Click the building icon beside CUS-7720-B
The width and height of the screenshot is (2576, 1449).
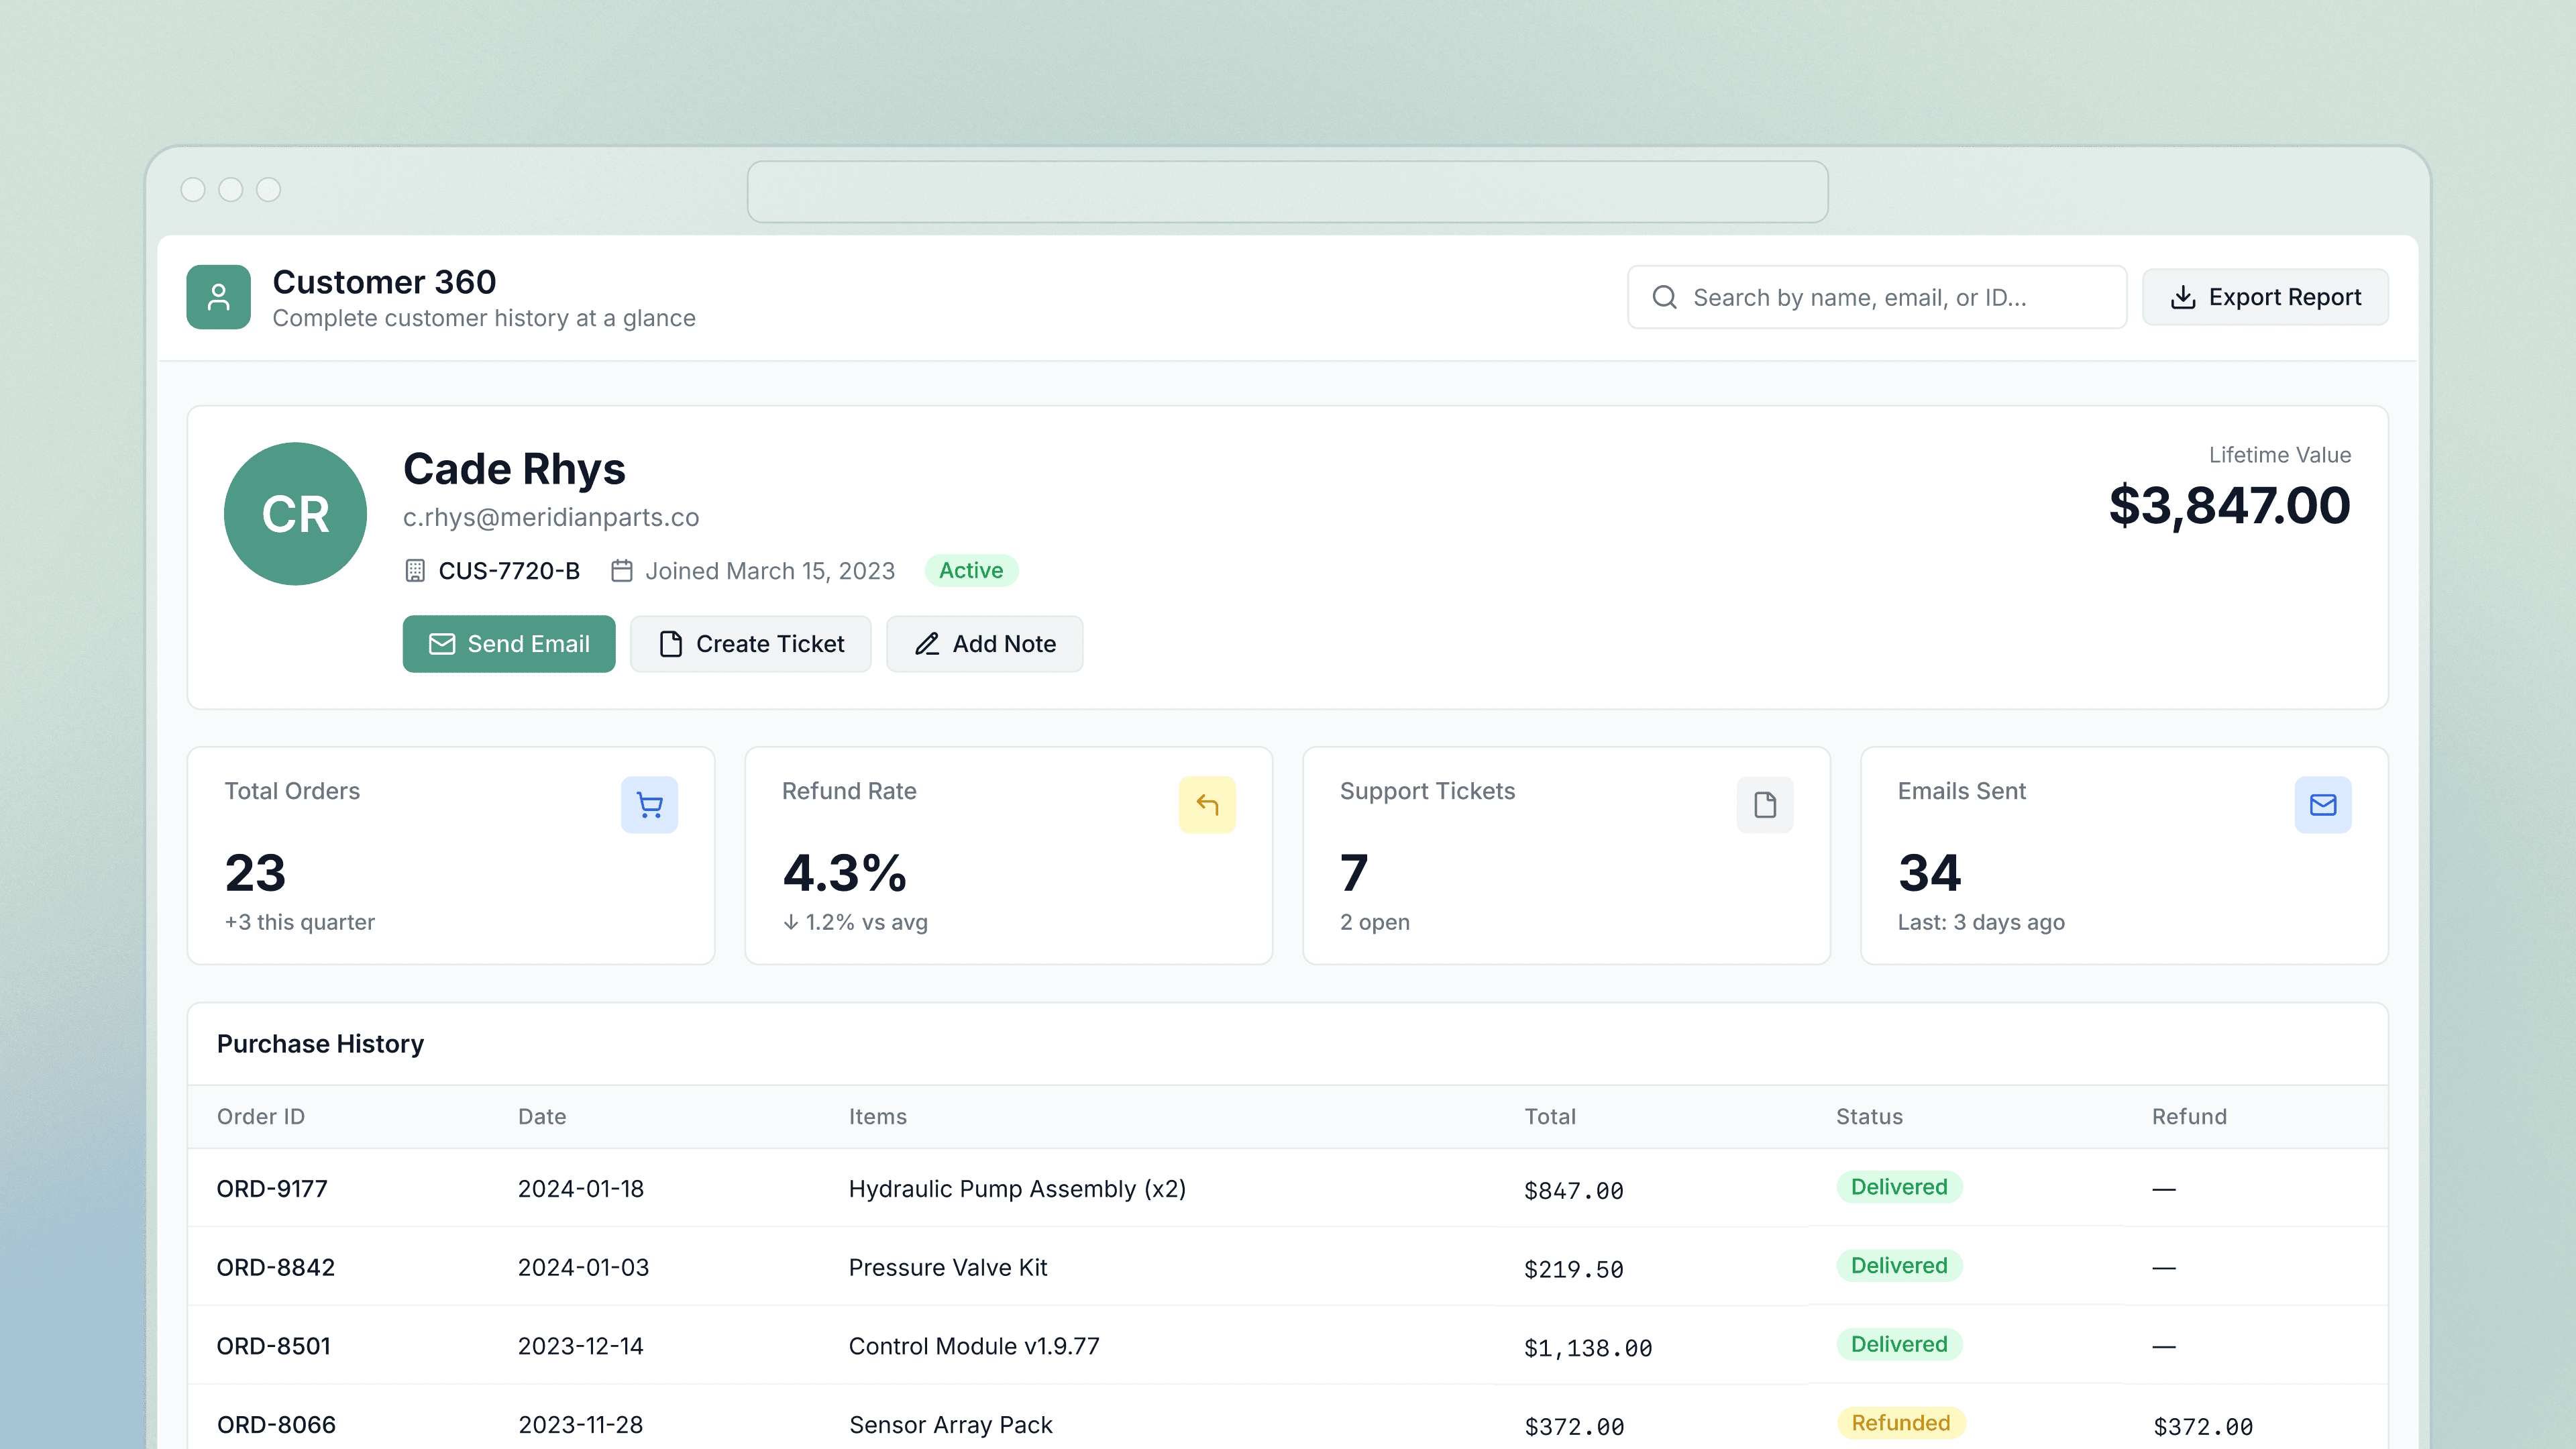point(415,571)
